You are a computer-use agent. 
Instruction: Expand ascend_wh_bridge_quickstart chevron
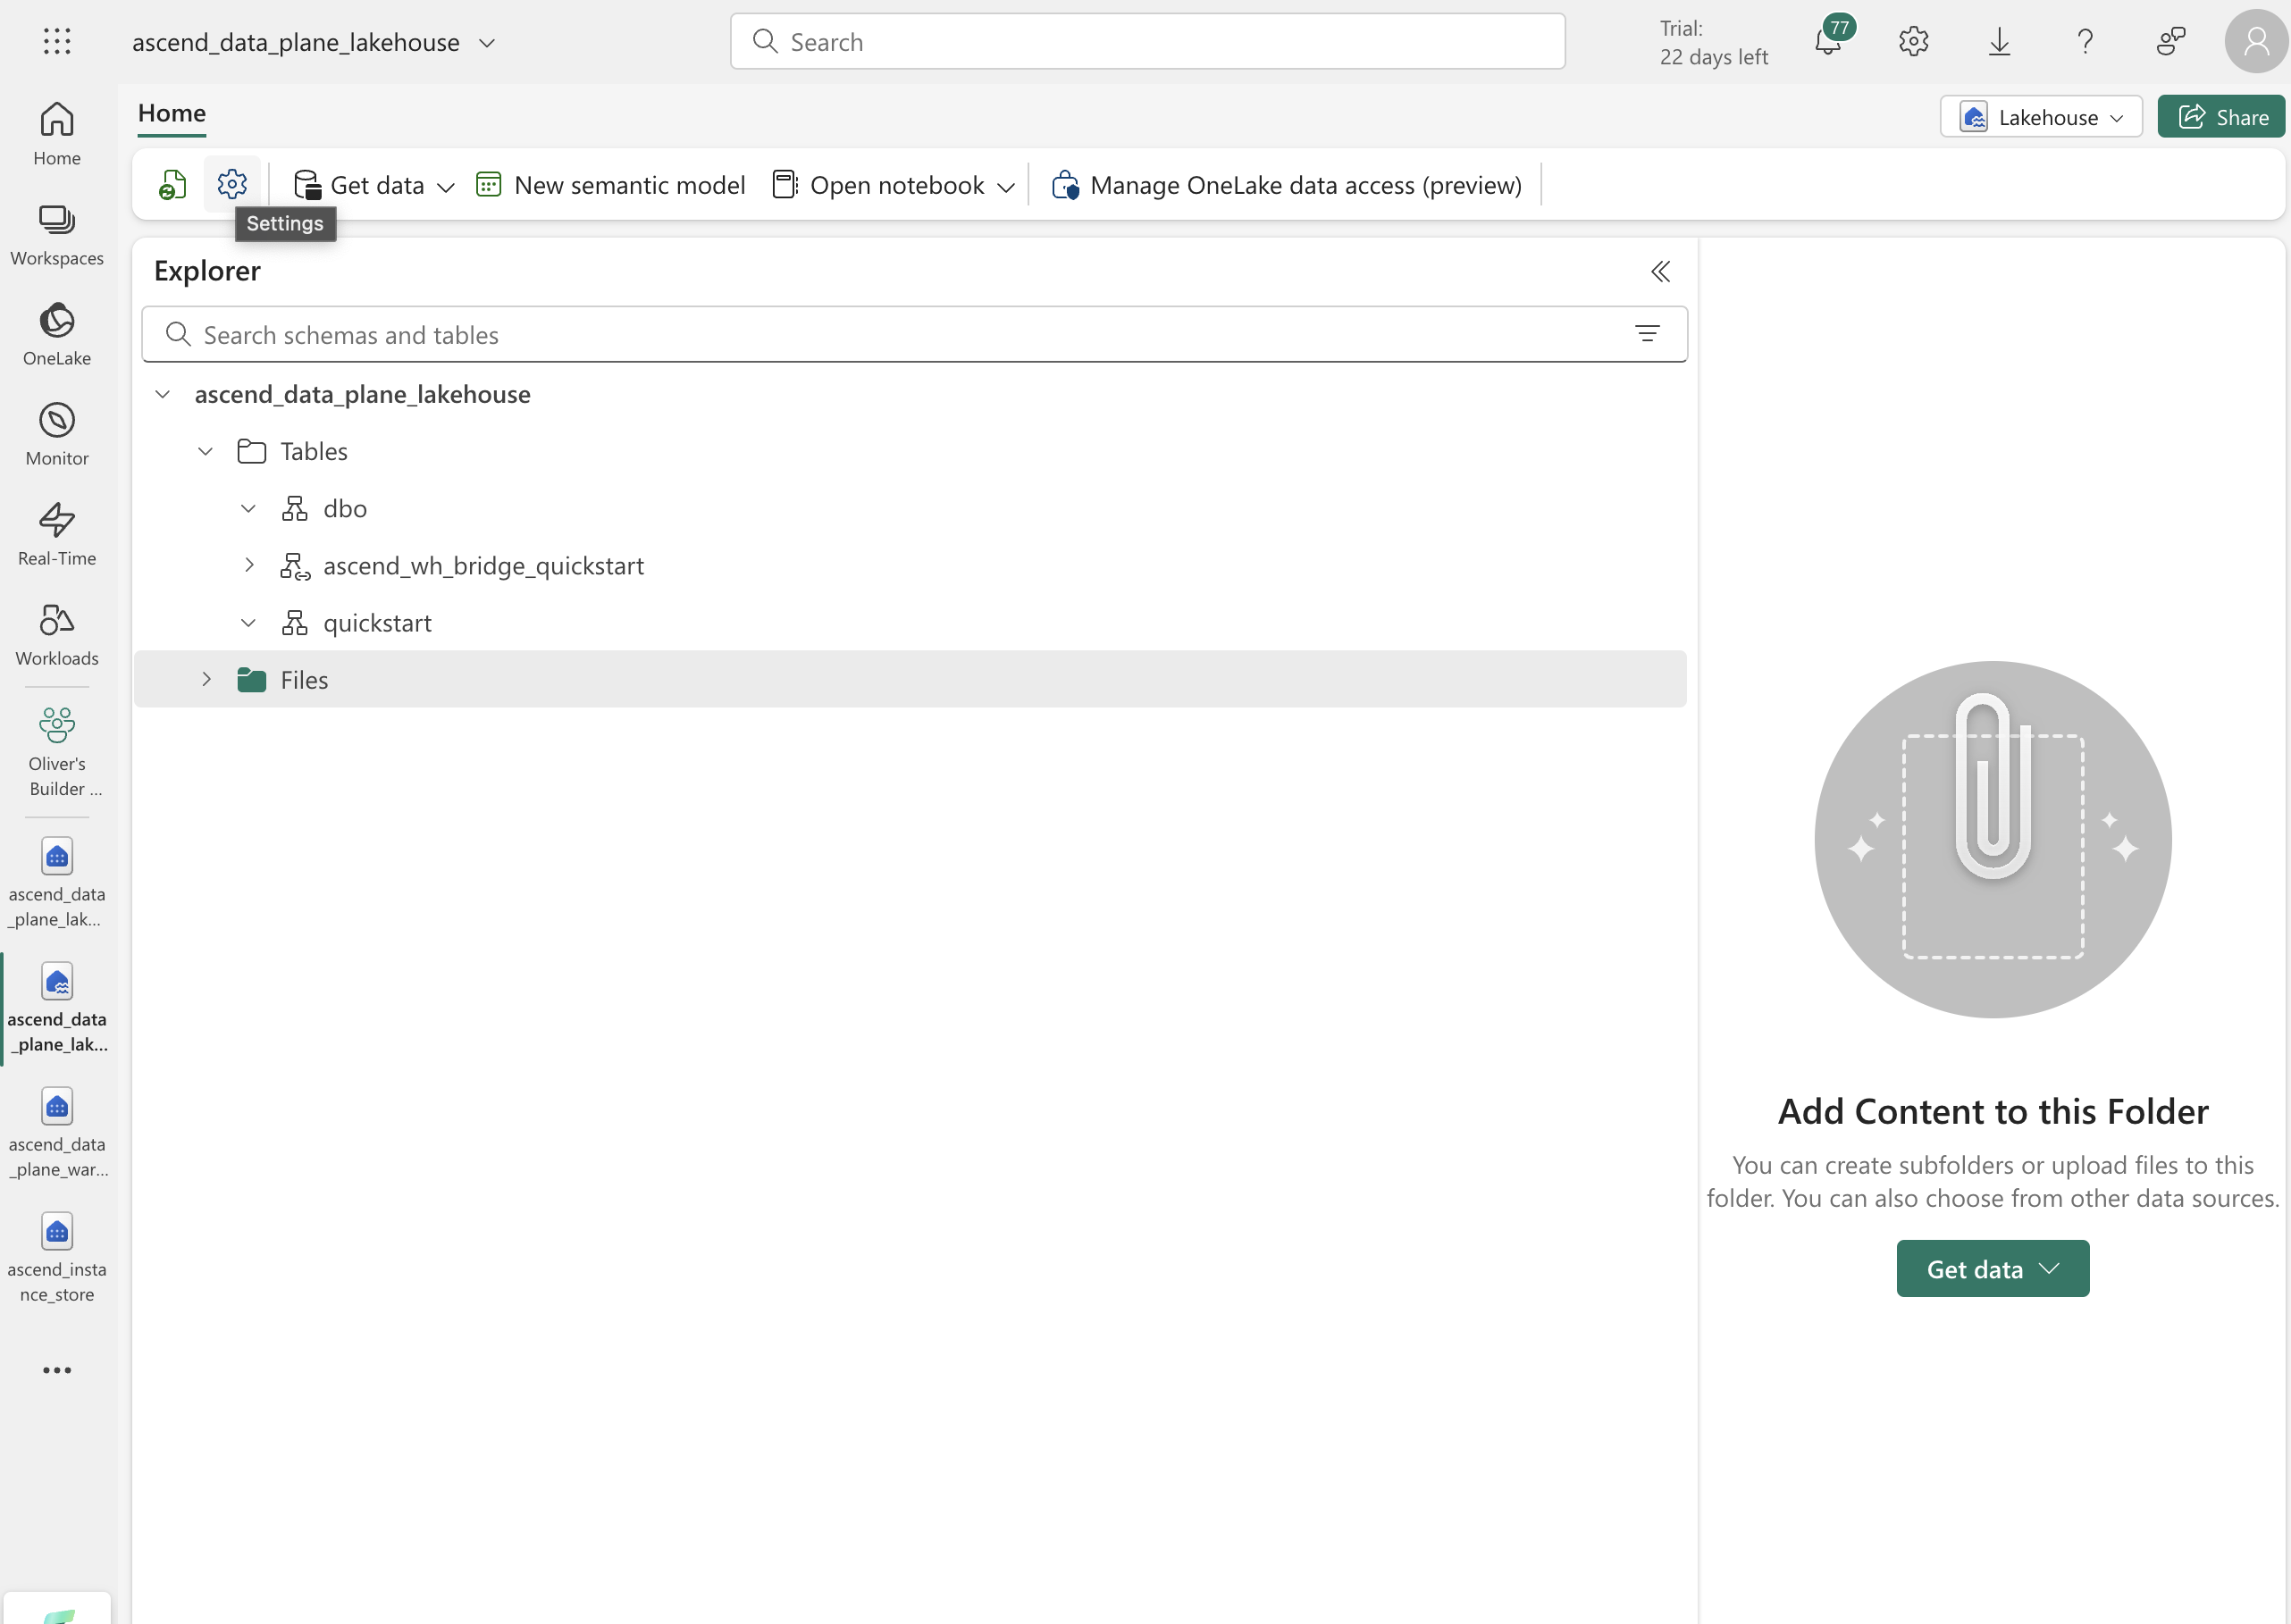pyautogui.click(x=249, y=565)
